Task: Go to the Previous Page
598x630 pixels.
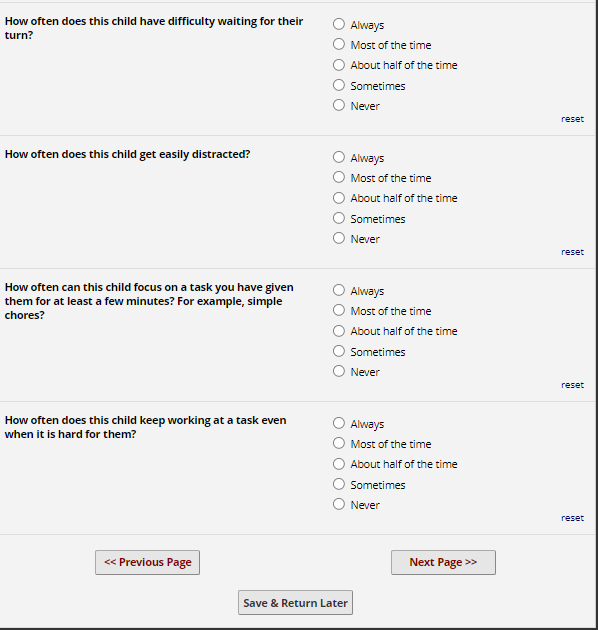Action: [147, 562]
